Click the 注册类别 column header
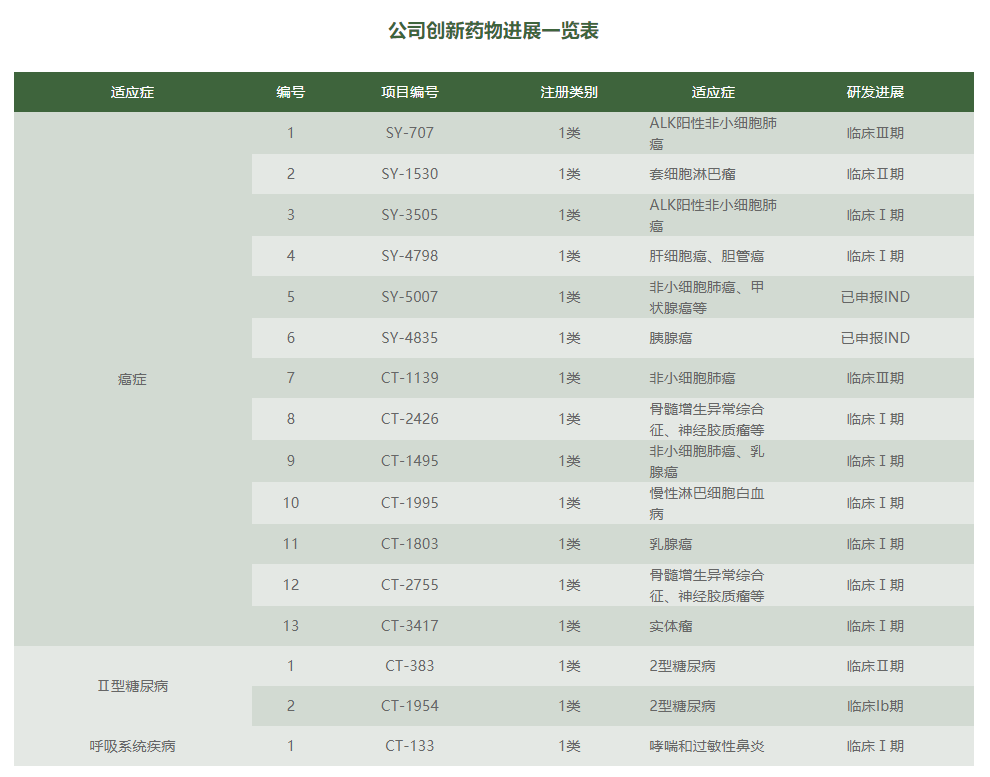Viewport: 990px width, 777px height. 569,92
